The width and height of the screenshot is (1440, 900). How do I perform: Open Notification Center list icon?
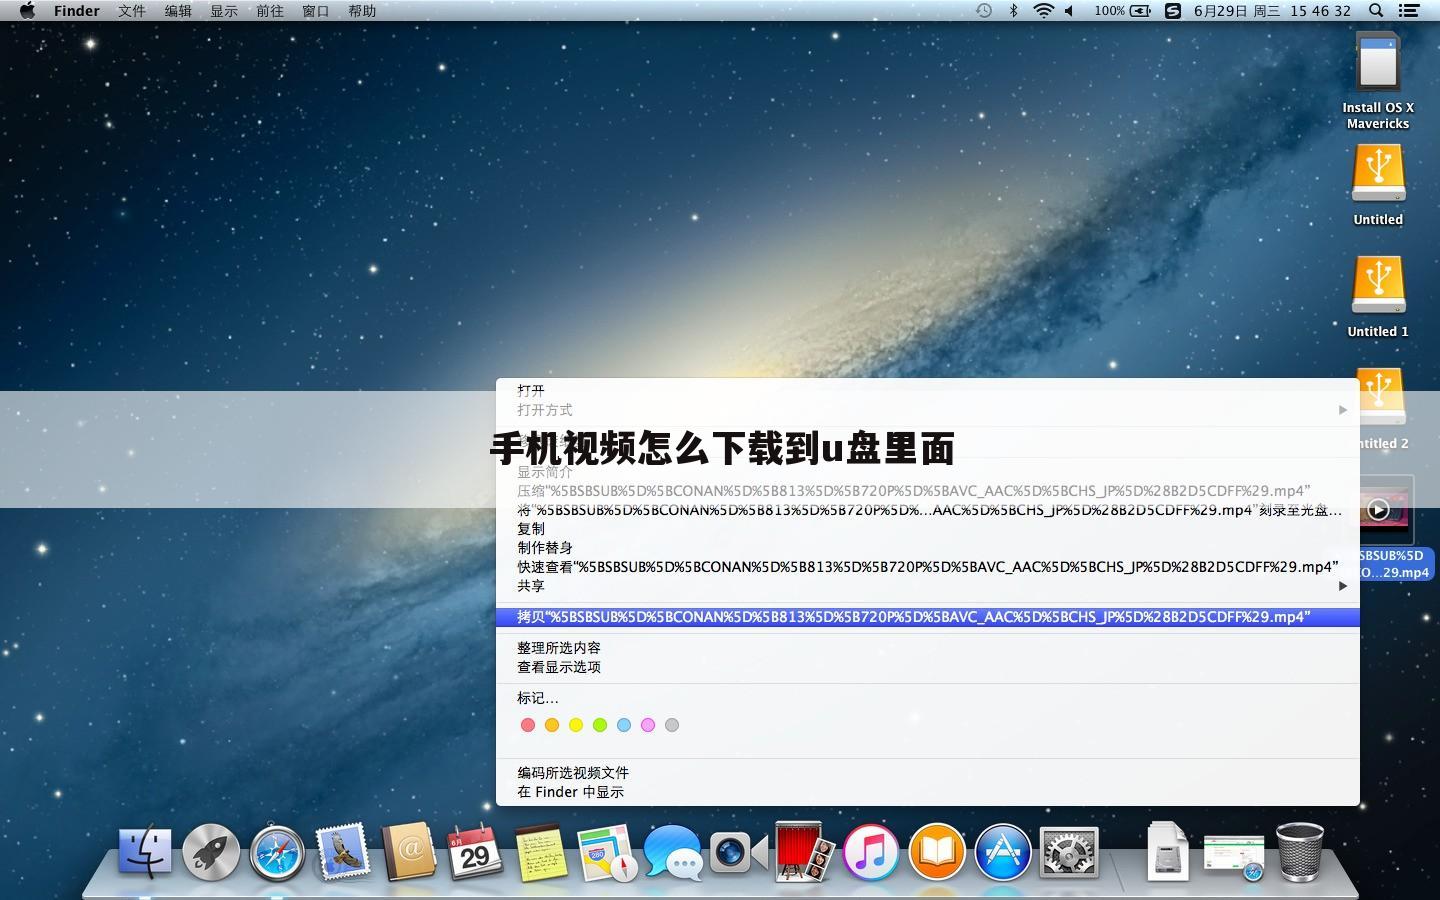click(x=1409, y=11)
